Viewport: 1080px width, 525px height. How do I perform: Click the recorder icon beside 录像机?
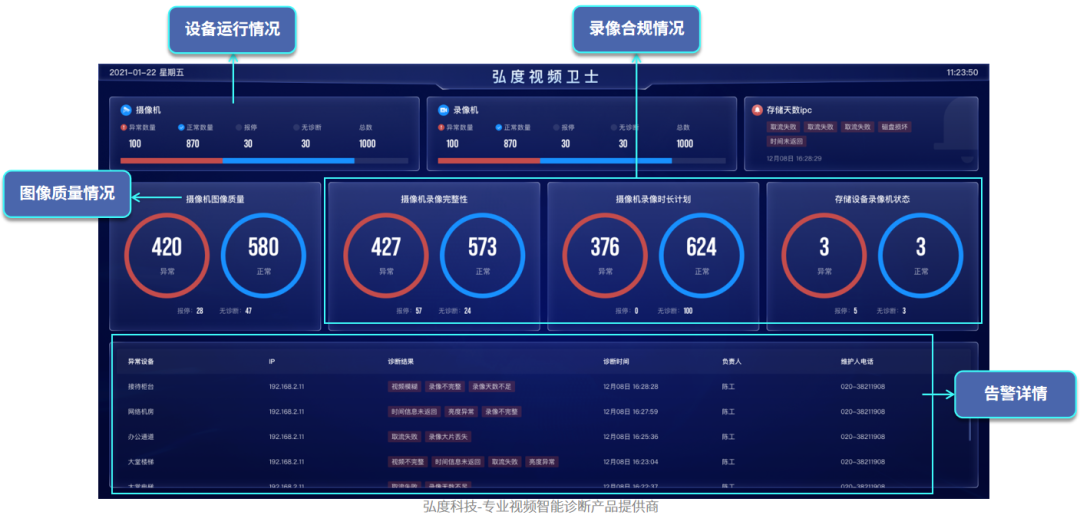pos(444,110)
